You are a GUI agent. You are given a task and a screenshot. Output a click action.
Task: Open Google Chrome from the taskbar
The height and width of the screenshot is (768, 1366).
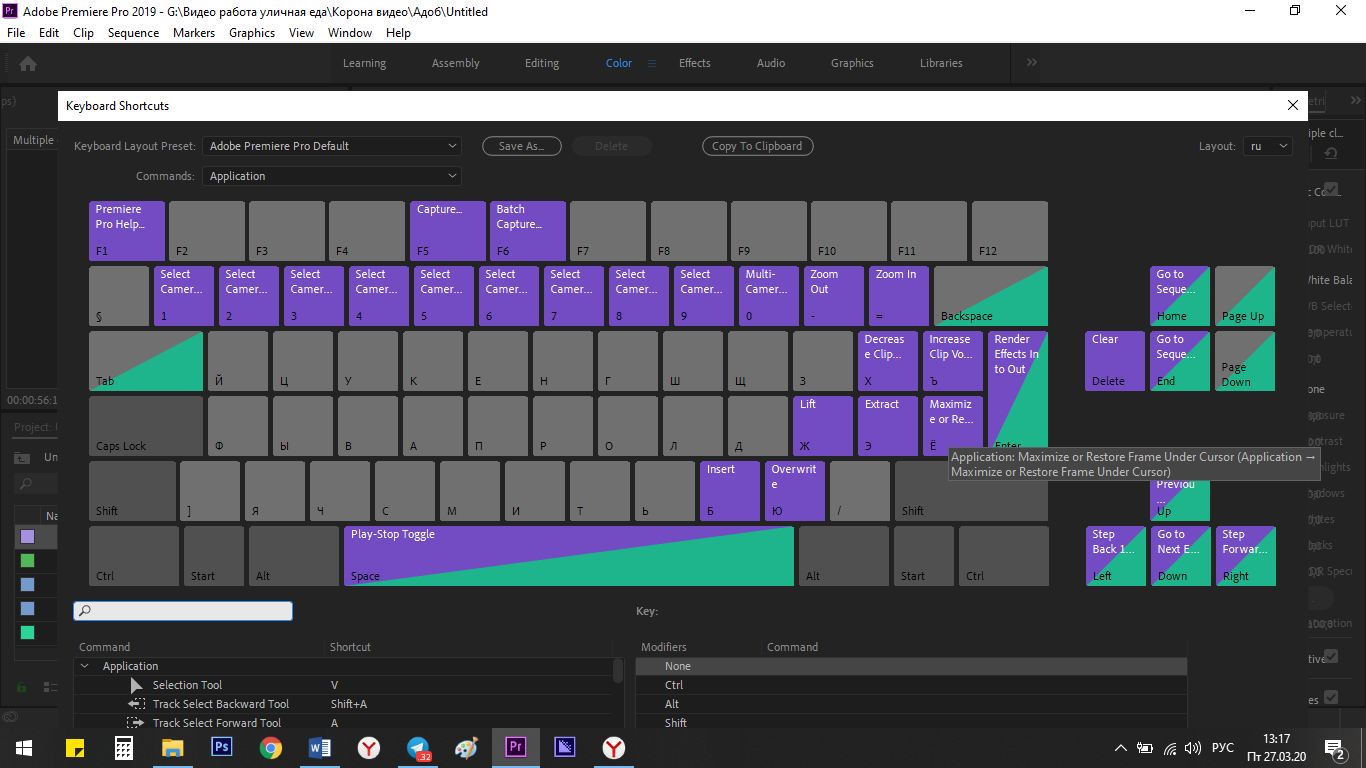coord(271,747)
